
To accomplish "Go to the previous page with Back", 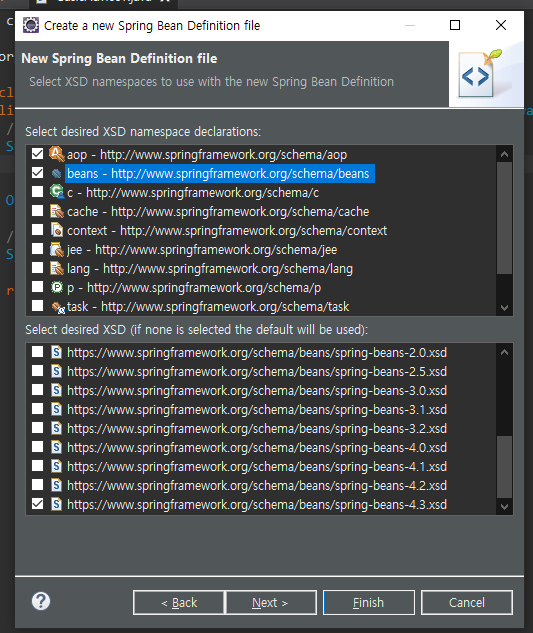I will [x=178, y=602].
